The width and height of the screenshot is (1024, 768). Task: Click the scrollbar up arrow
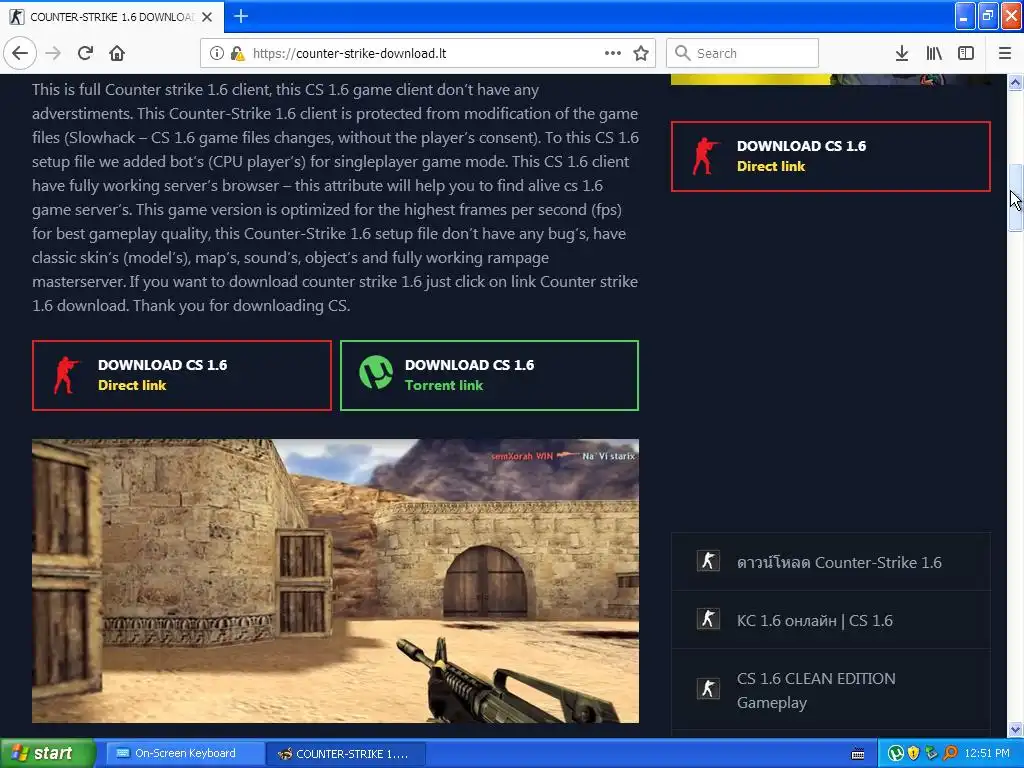click(x=1015, y=82)
